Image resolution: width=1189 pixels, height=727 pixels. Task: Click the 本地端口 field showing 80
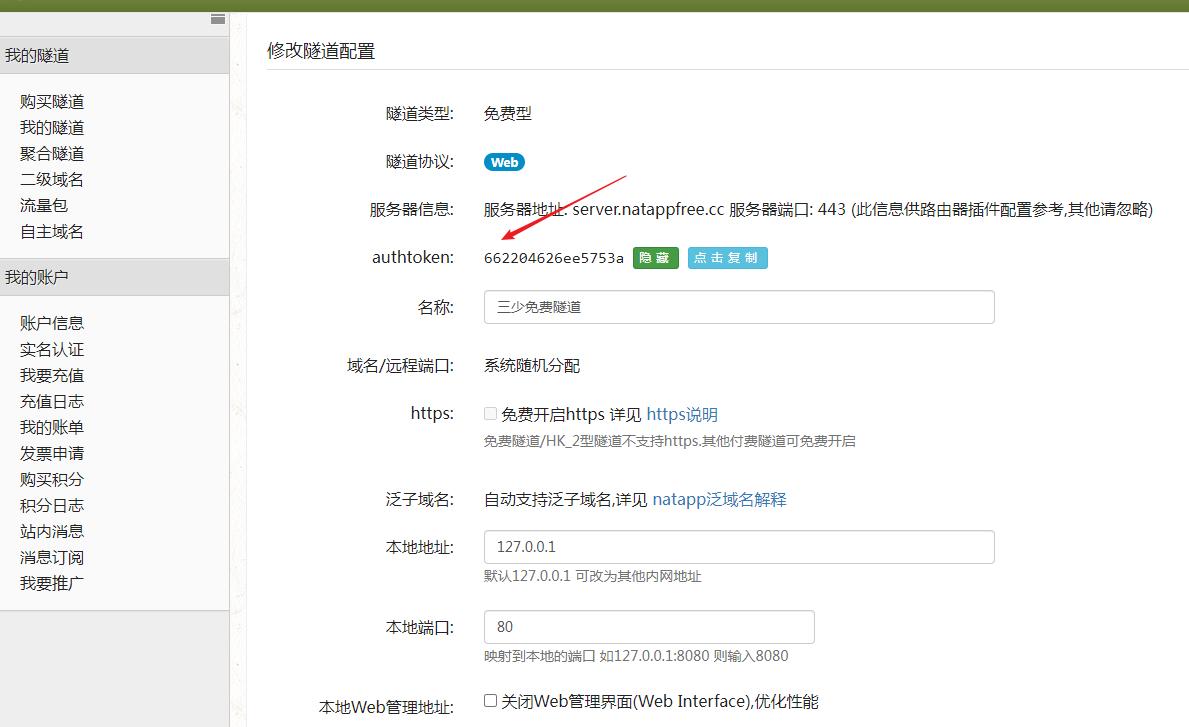648,626
